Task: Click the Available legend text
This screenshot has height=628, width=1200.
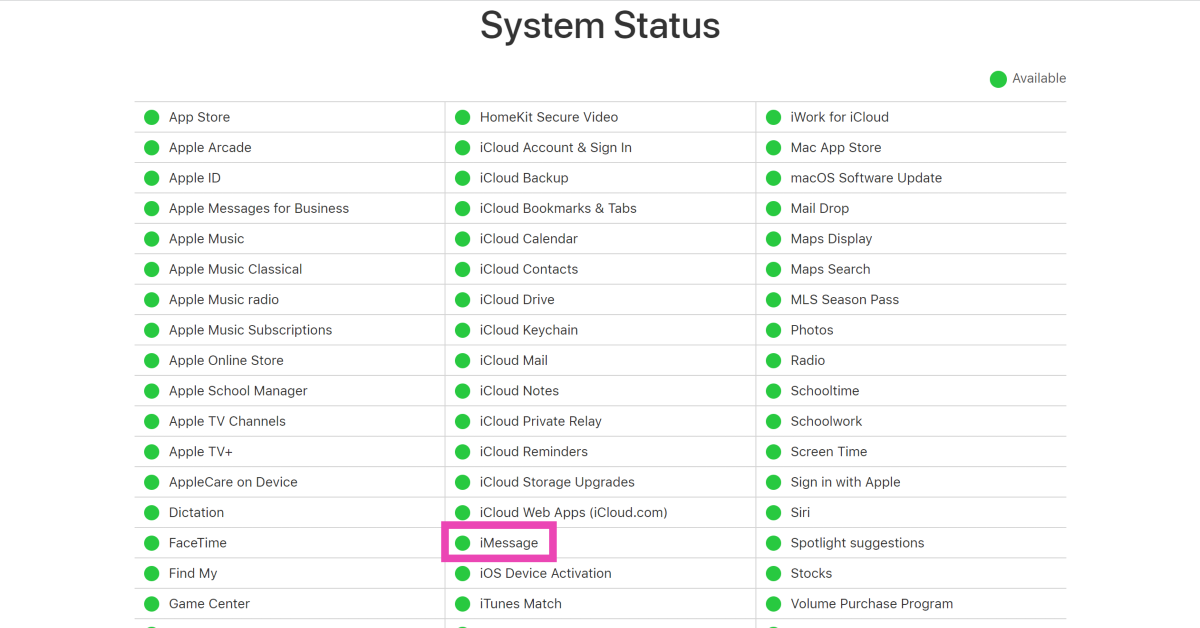Action: coord(1039,78)
